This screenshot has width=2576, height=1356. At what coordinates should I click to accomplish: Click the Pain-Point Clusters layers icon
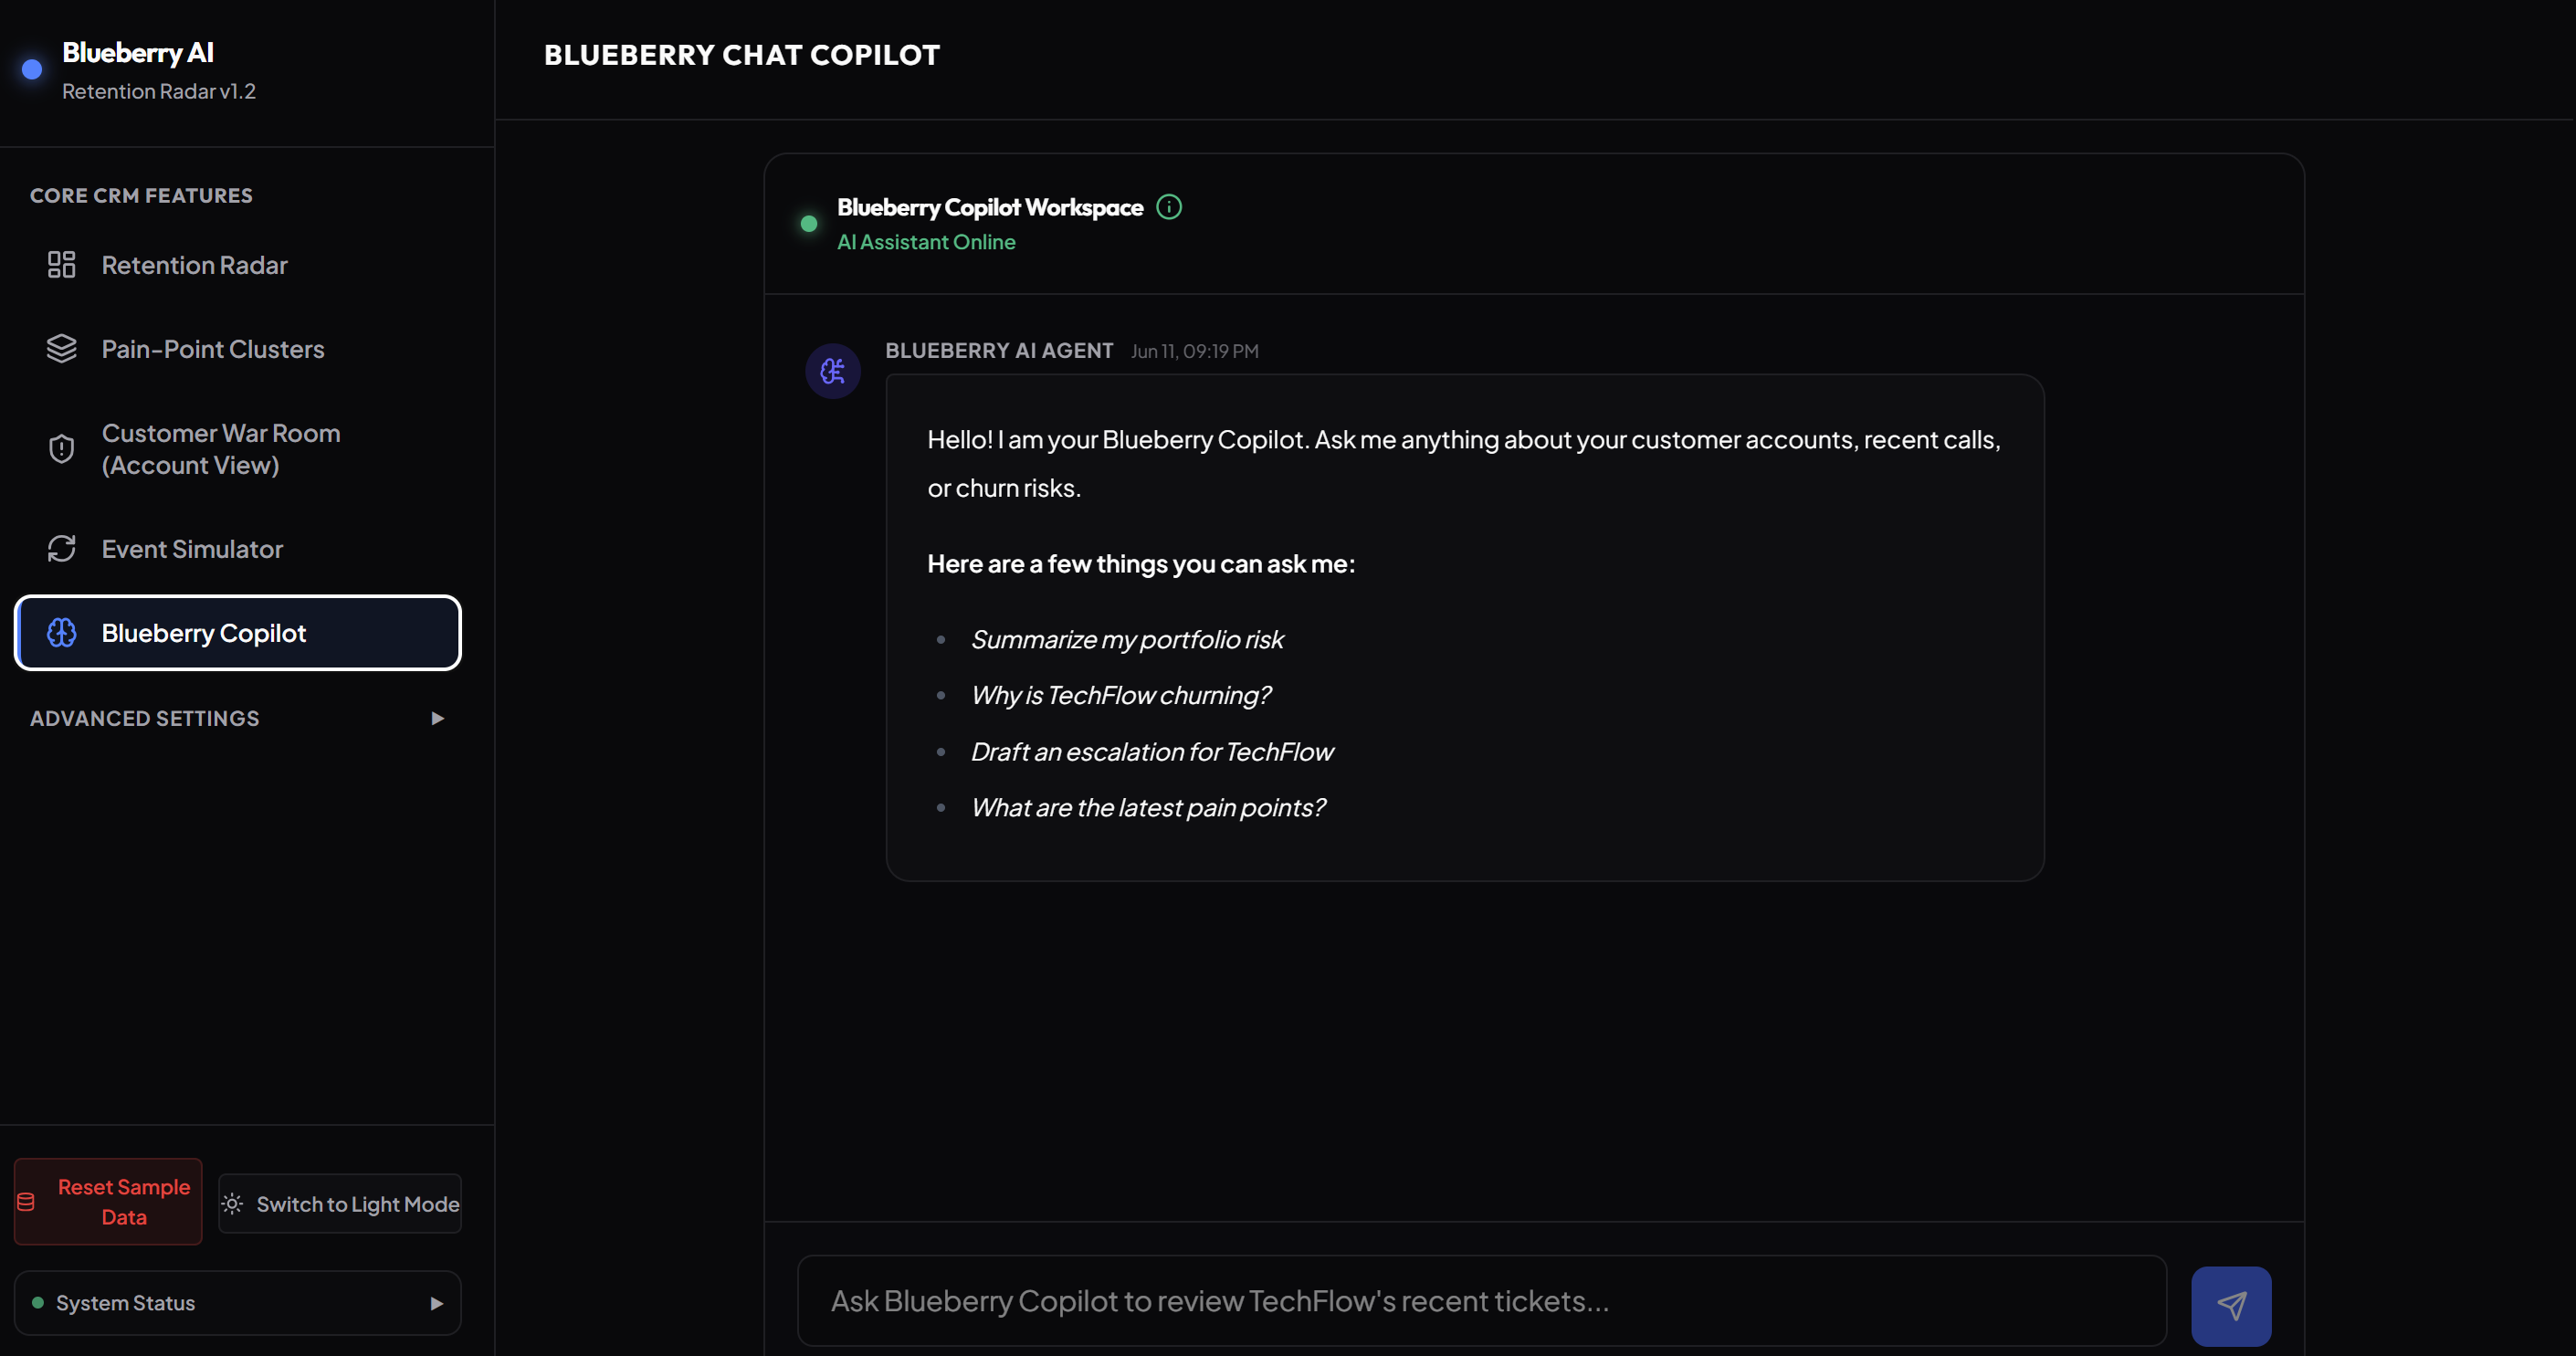61,349
